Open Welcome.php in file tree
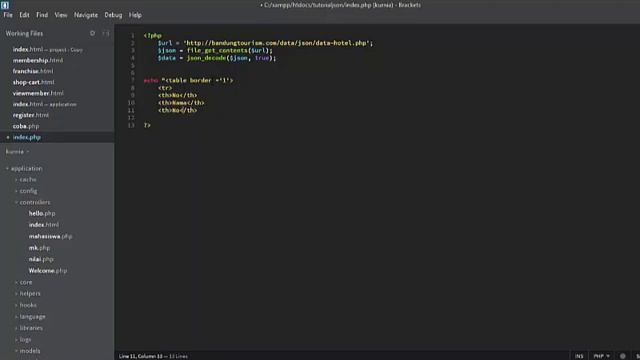The height and width of the screenshot is (360, 640). tap(48, 271)
